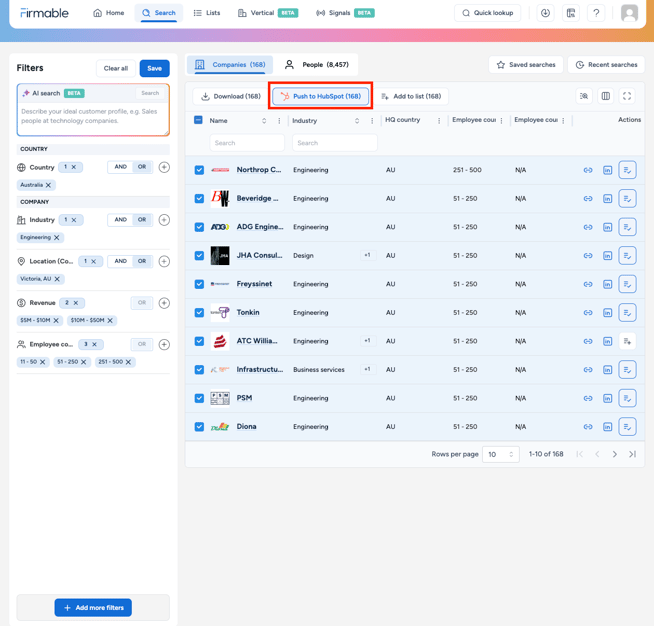This screenshot has height=626, width=654.
Task: Click Download (168) button
Action: (231, 96)
